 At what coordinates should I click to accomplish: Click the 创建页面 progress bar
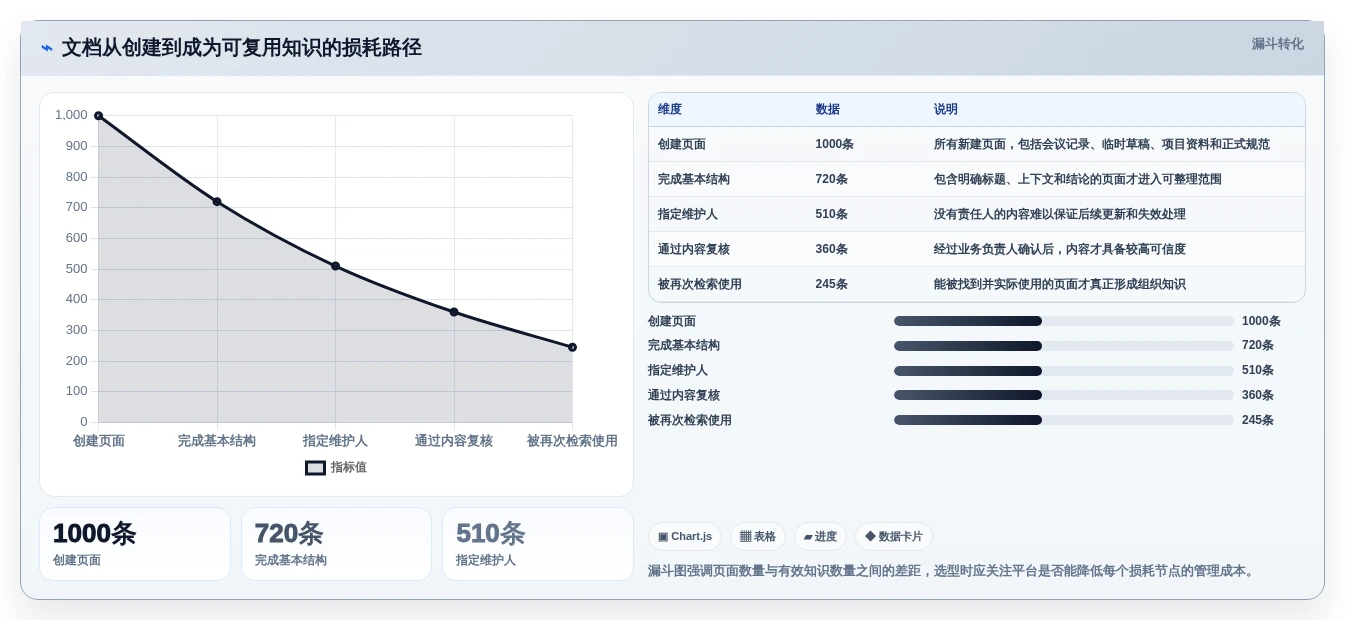pos(1064,321)
